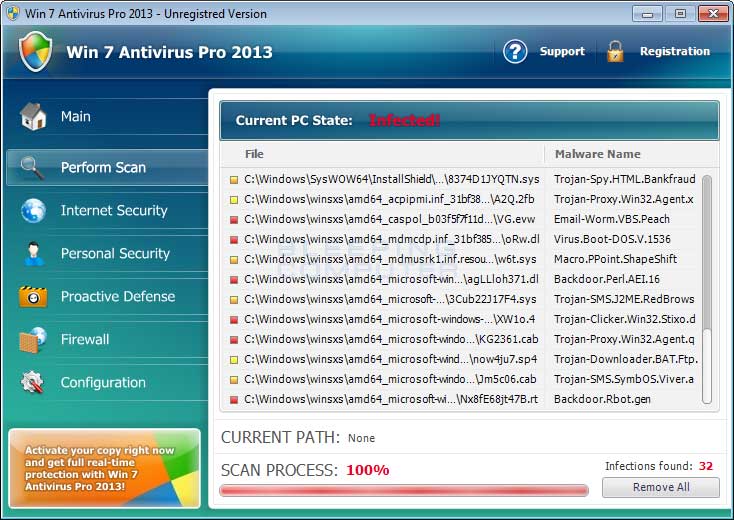Click file path ending 8374D1JYQTN.sys
Viewport: 734px width, 520px height.
coord(391,179)
